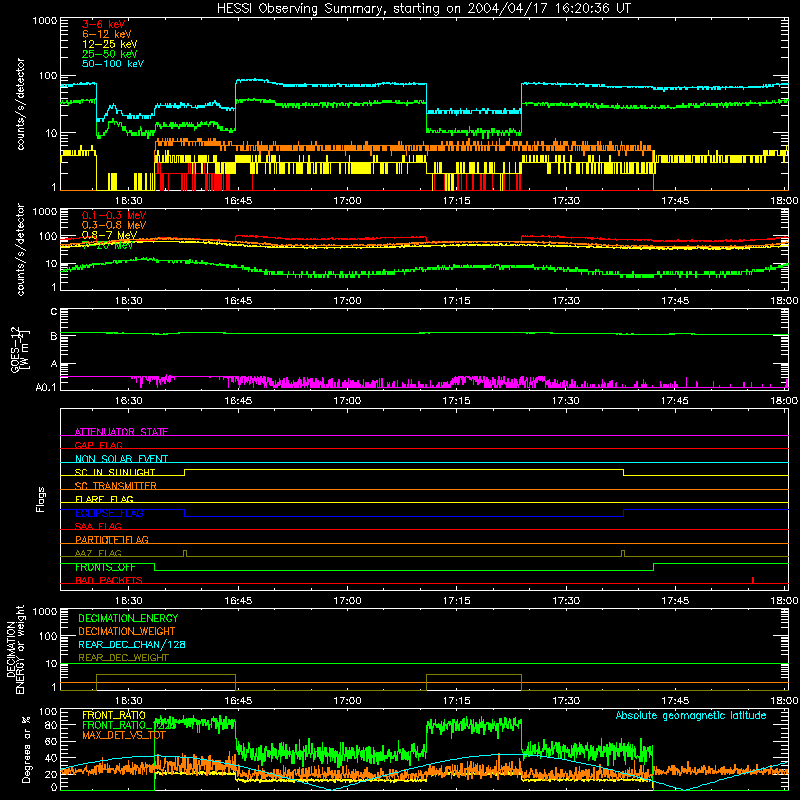Click 17:30 tick label under the Flags panel
800x800 pixels.
point(566,601)
